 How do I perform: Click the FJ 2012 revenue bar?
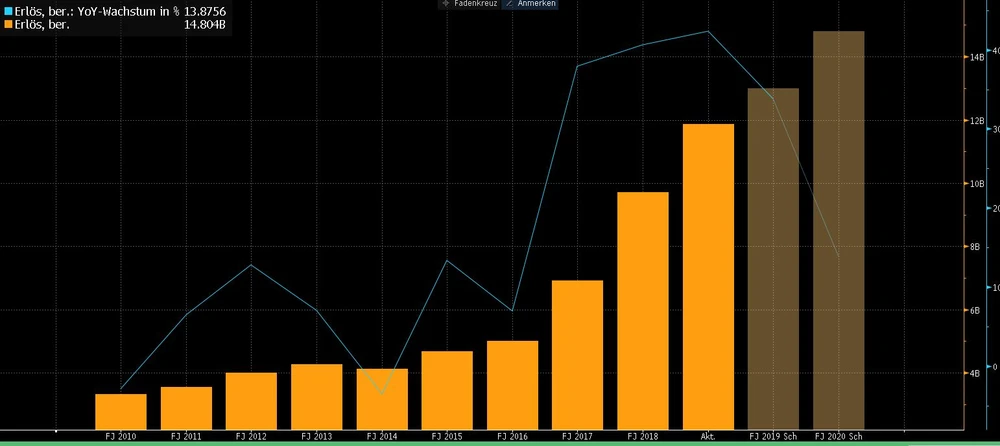point(251,400)
